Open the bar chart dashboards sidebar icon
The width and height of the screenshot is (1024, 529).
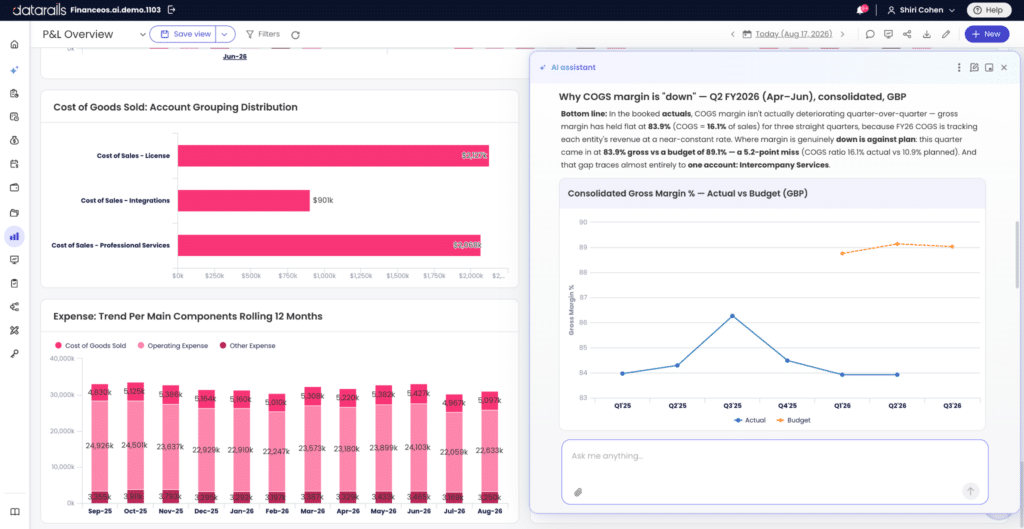point(14,236)
